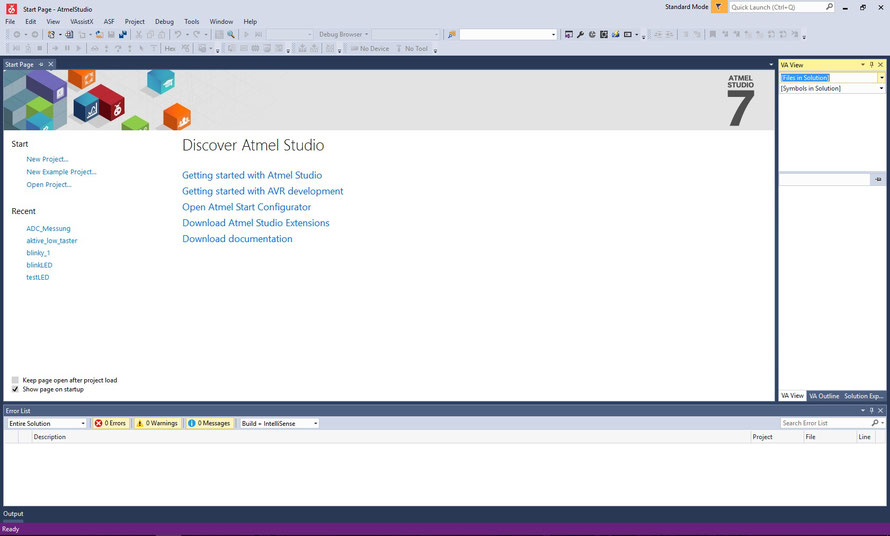The height and width of the screenshot is (536, 890).
Task: Toggle the 0 Warnings filter
Action: 157,423
